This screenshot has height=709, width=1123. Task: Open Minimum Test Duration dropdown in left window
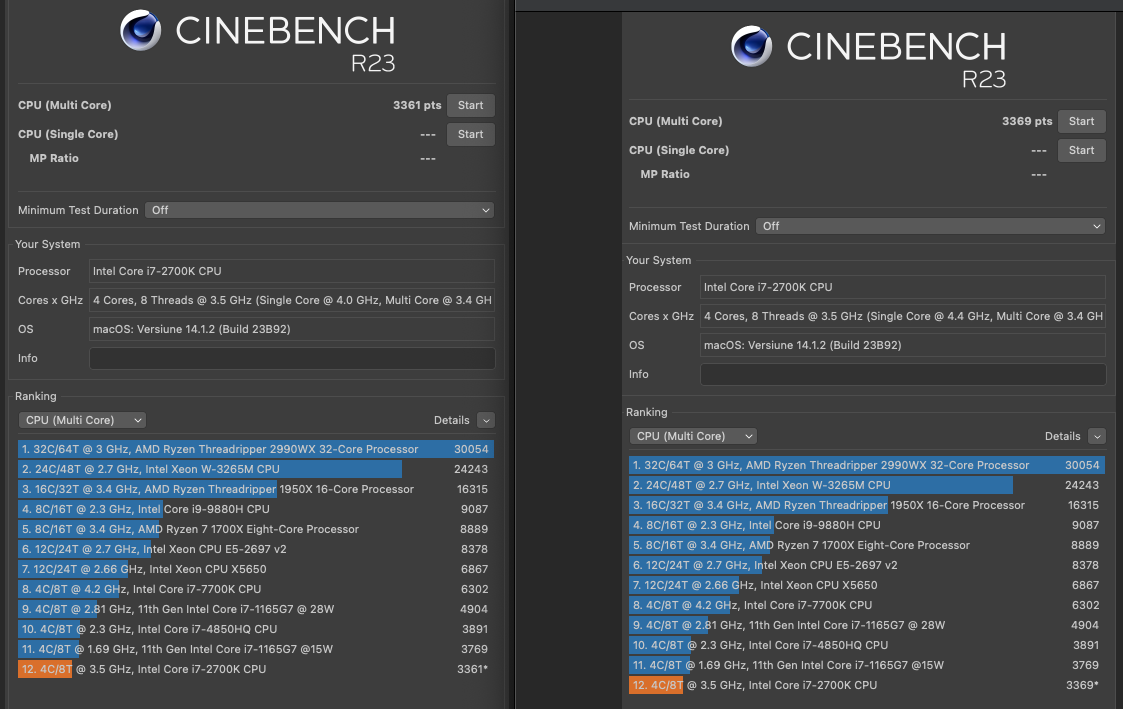coord(319,210)
